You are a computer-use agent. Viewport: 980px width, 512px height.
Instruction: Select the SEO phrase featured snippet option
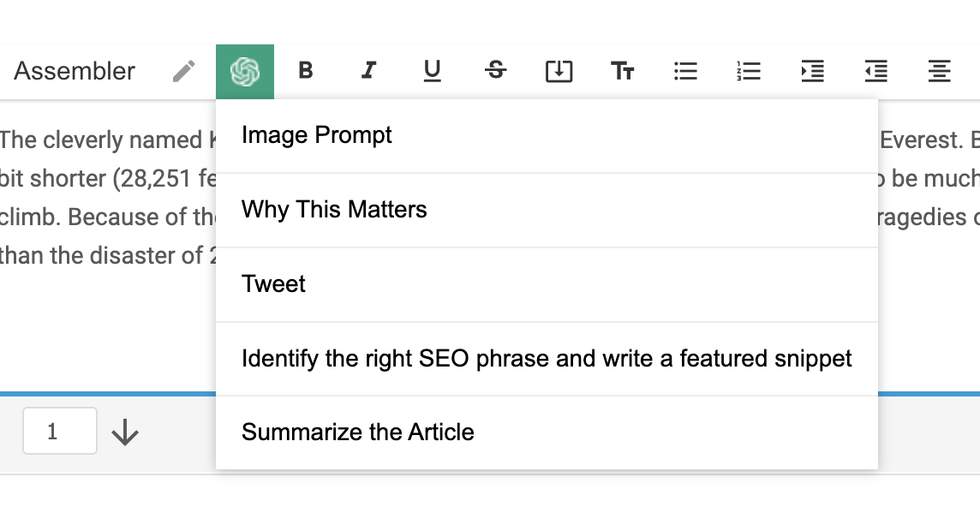(x=546, y=358)
